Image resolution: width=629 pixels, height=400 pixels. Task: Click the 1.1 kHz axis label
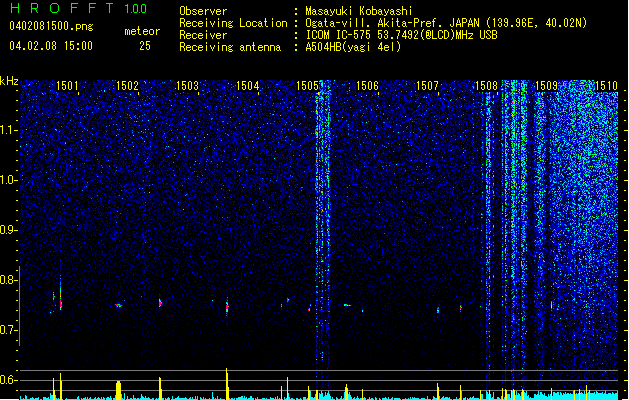coord(8,130)
